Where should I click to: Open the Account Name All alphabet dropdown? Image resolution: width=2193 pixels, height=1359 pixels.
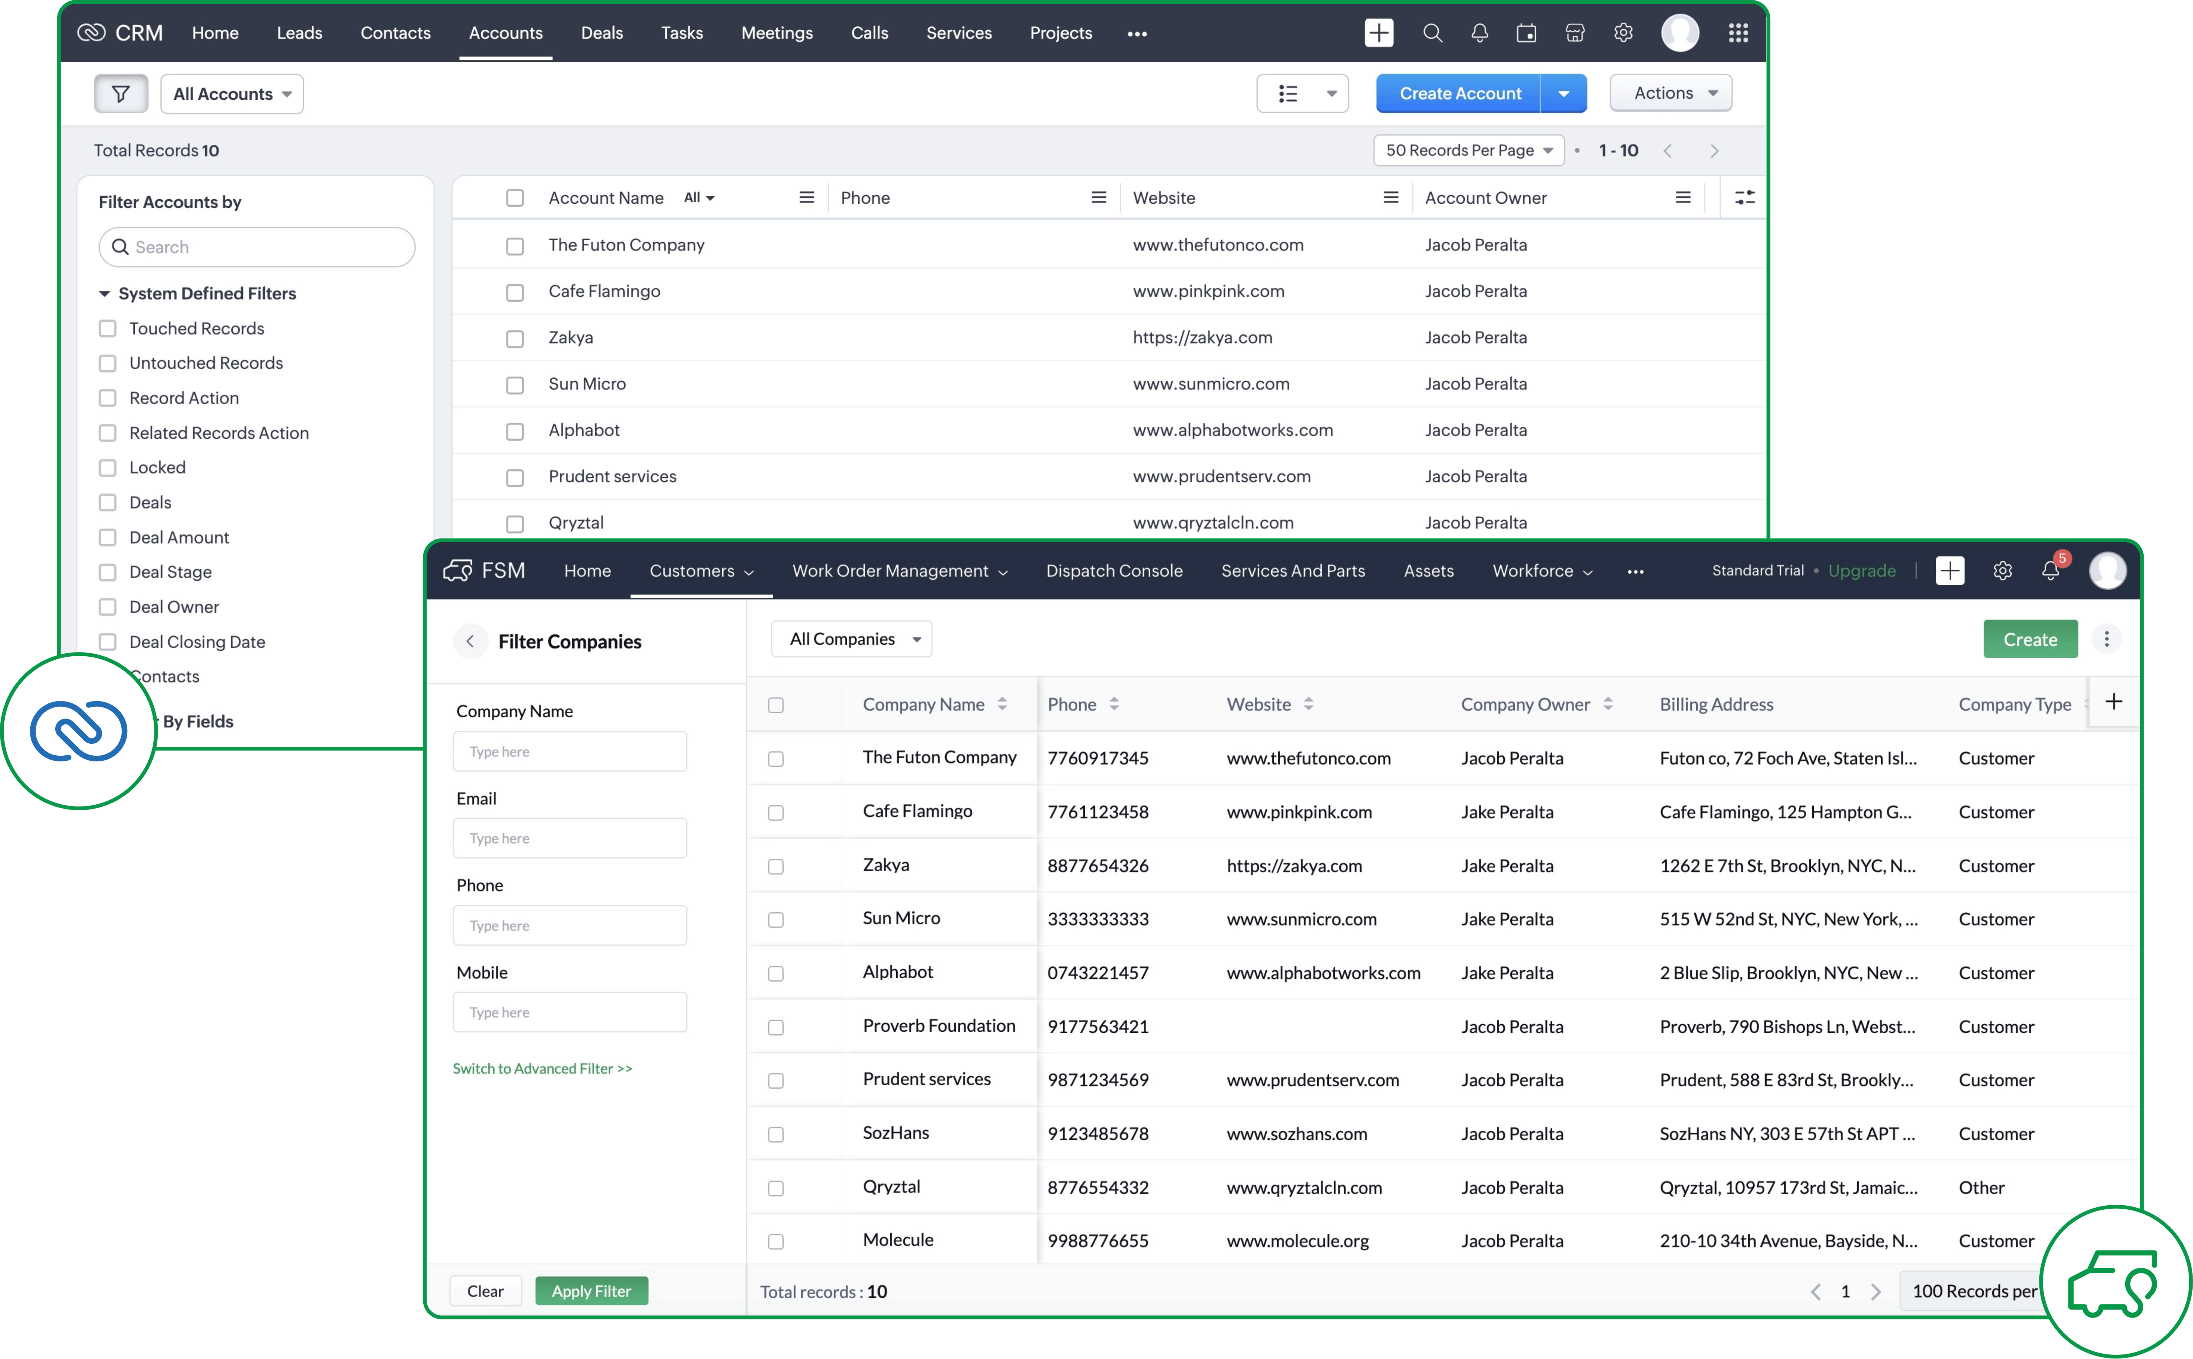click(x=699, y=198)
